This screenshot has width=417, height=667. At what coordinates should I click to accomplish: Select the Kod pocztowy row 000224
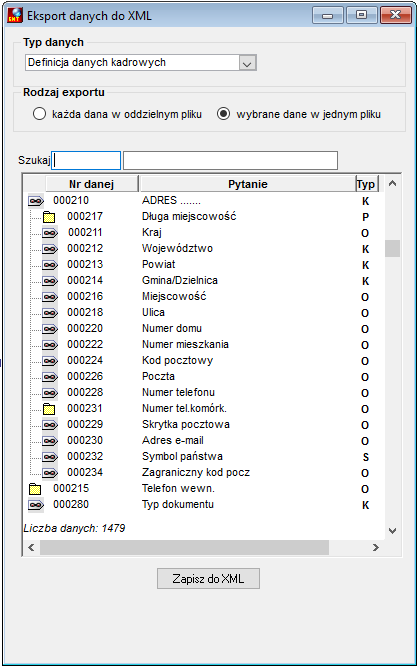(204, 361)
